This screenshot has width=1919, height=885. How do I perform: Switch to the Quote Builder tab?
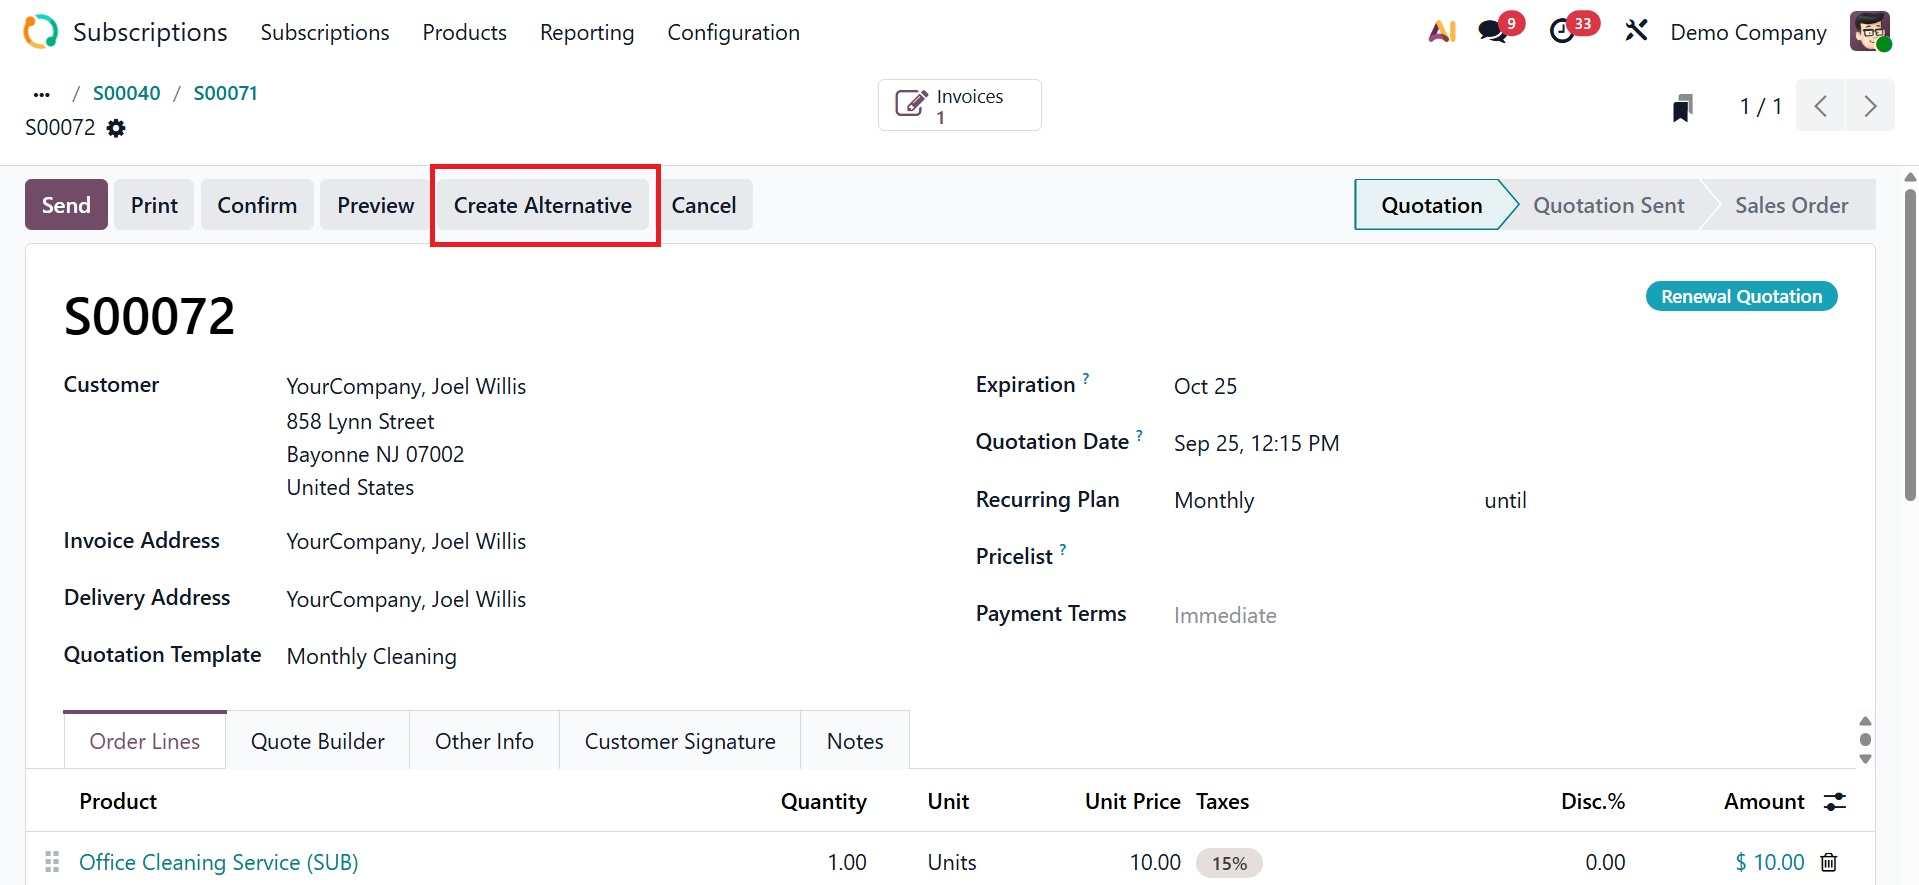click(x=317, y=741)
